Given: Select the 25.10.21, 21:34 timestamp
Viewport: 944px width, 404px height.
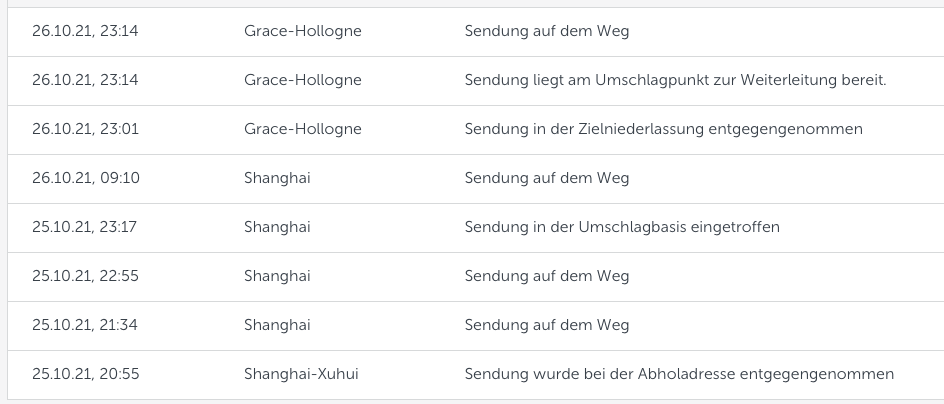Looking at the screenshot, I should click(x=85, y=325).
